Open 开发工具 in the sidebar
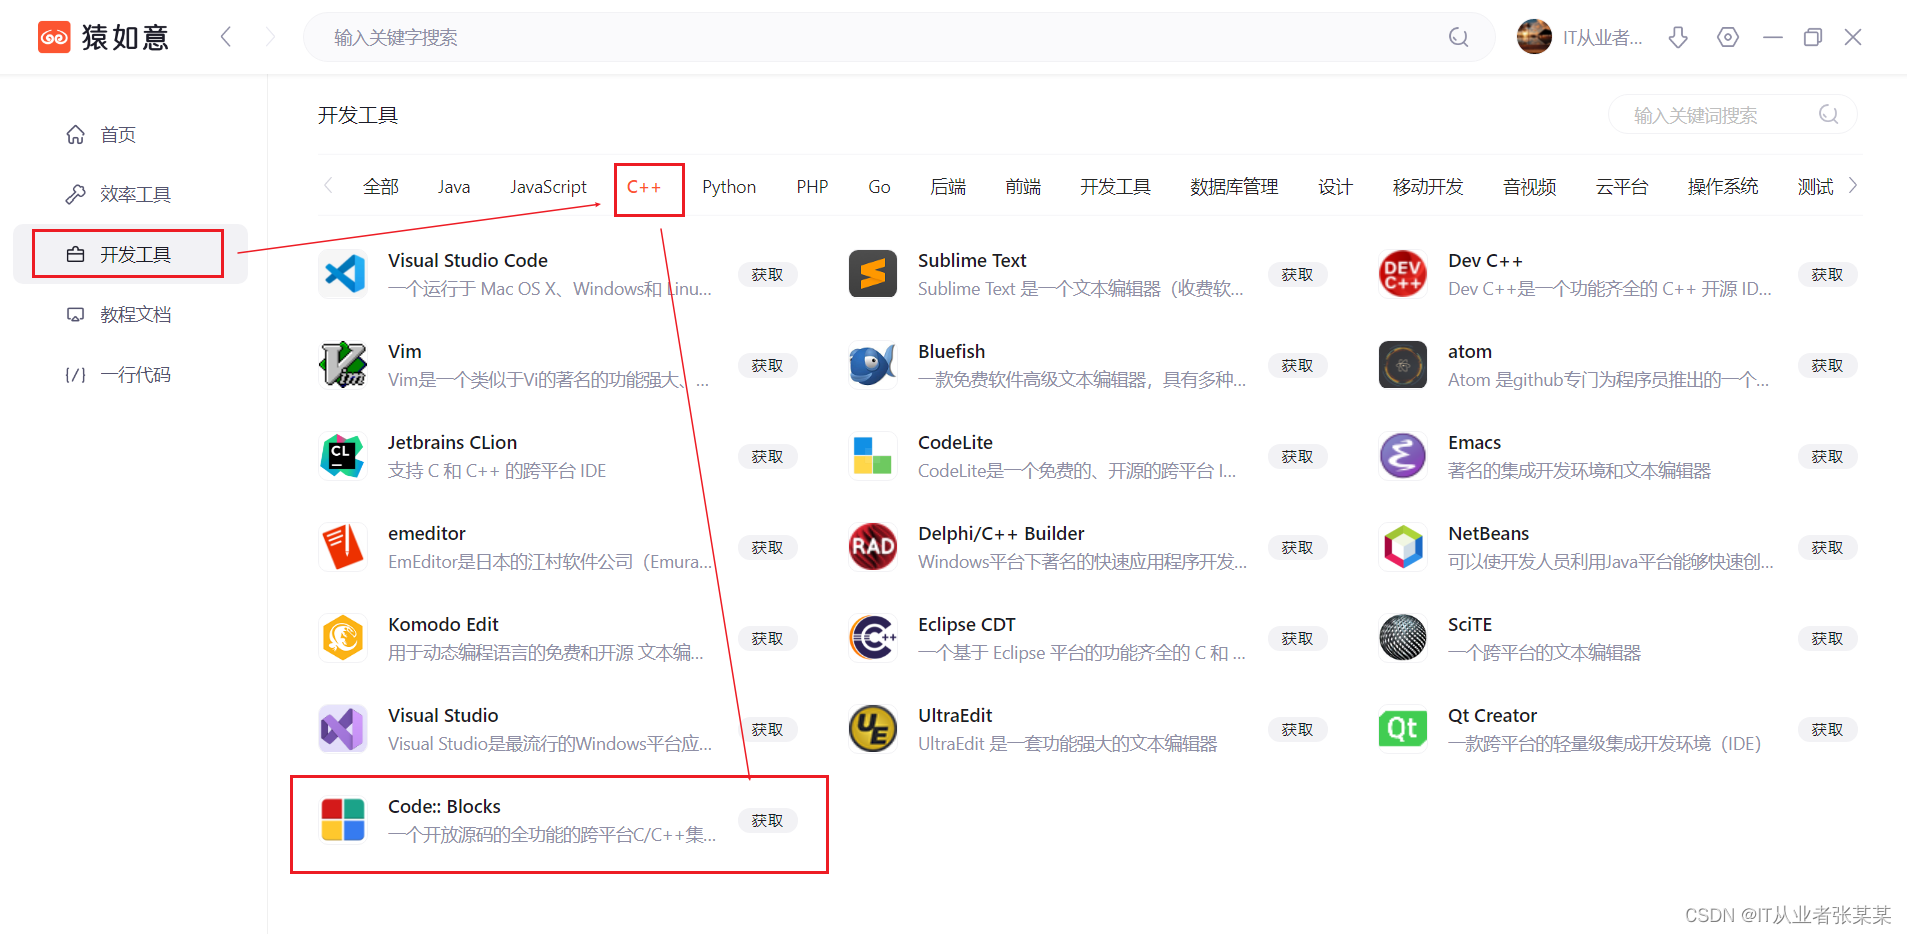The image size is (1907, 934). point(130,254)
